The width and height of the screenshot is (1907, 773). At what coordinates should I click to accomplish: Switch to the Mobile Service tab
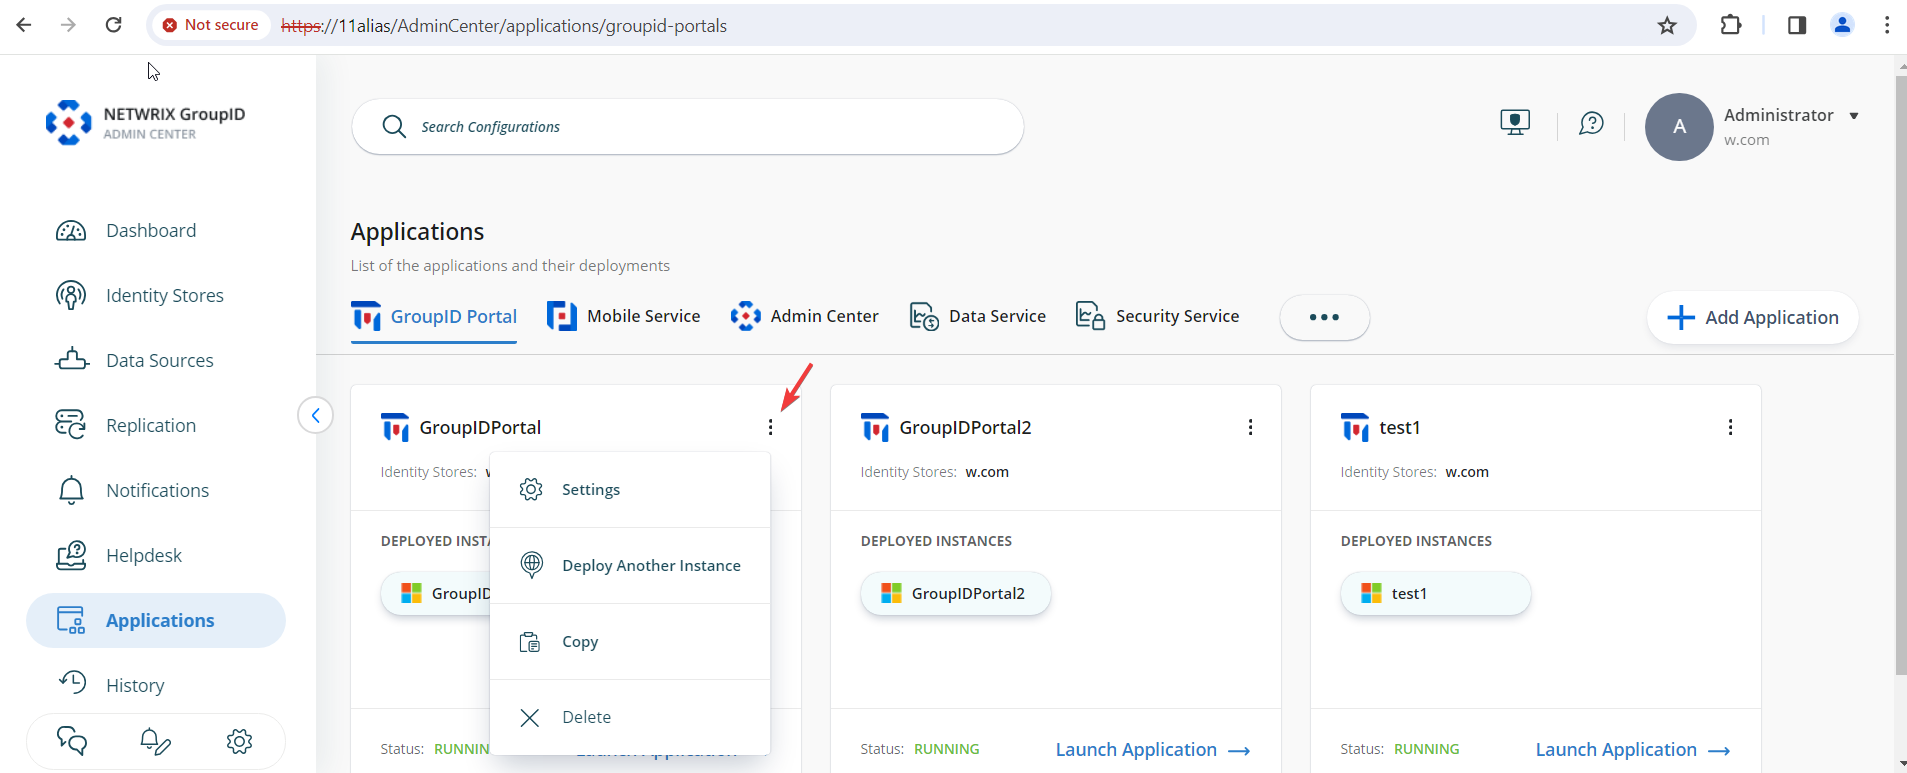click(623, 317)
